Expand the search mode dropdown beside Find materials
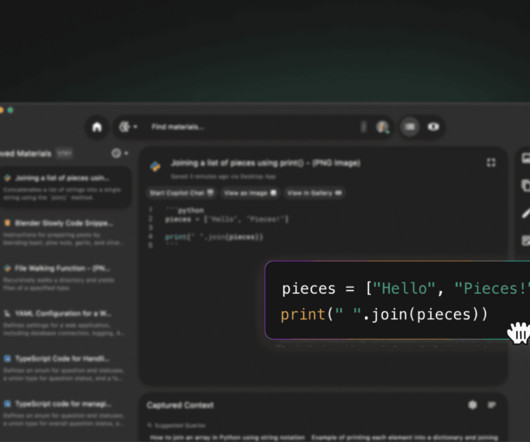Screen dimensions: 530x442 pyautogui.click(x=128, y=127)
